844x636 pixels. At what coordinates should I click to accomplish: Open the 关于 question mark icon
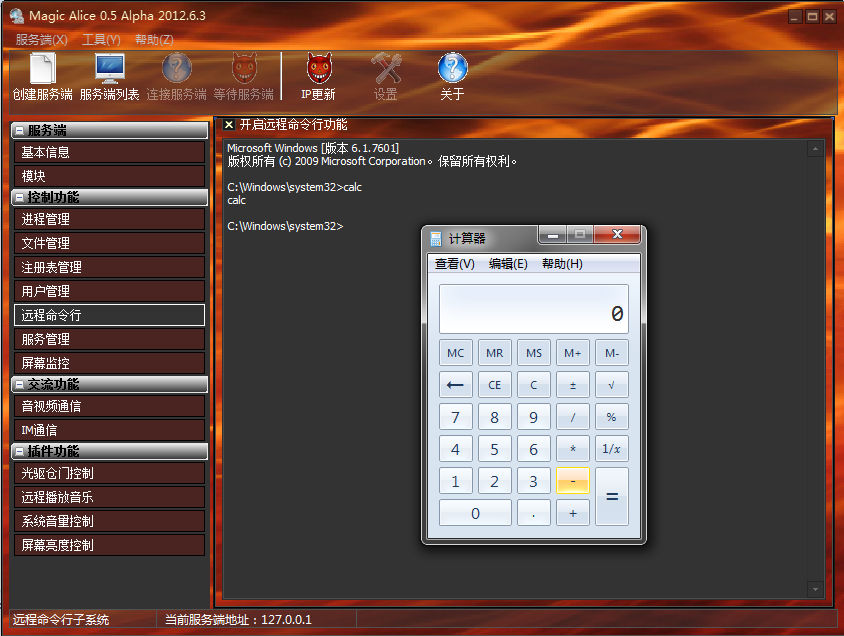pyautogui.click(x=452, y=68)
